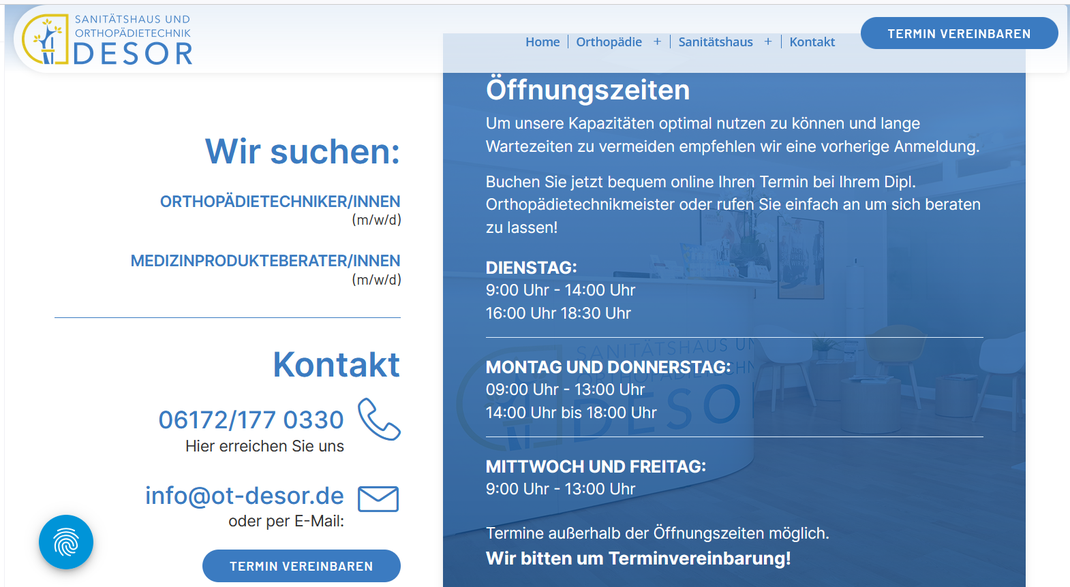The width and height of the screenshot is (1070, 587).
Task: Open the Kontakt navigation link
Action: coord(812,42)
